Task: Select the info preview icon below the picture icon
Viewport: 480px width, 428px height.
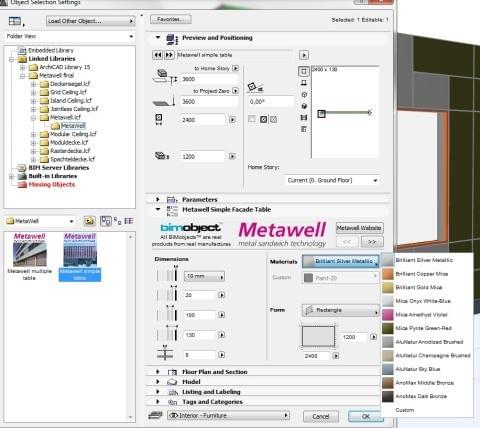Action: pyautogui.click(x=304, y=129)
